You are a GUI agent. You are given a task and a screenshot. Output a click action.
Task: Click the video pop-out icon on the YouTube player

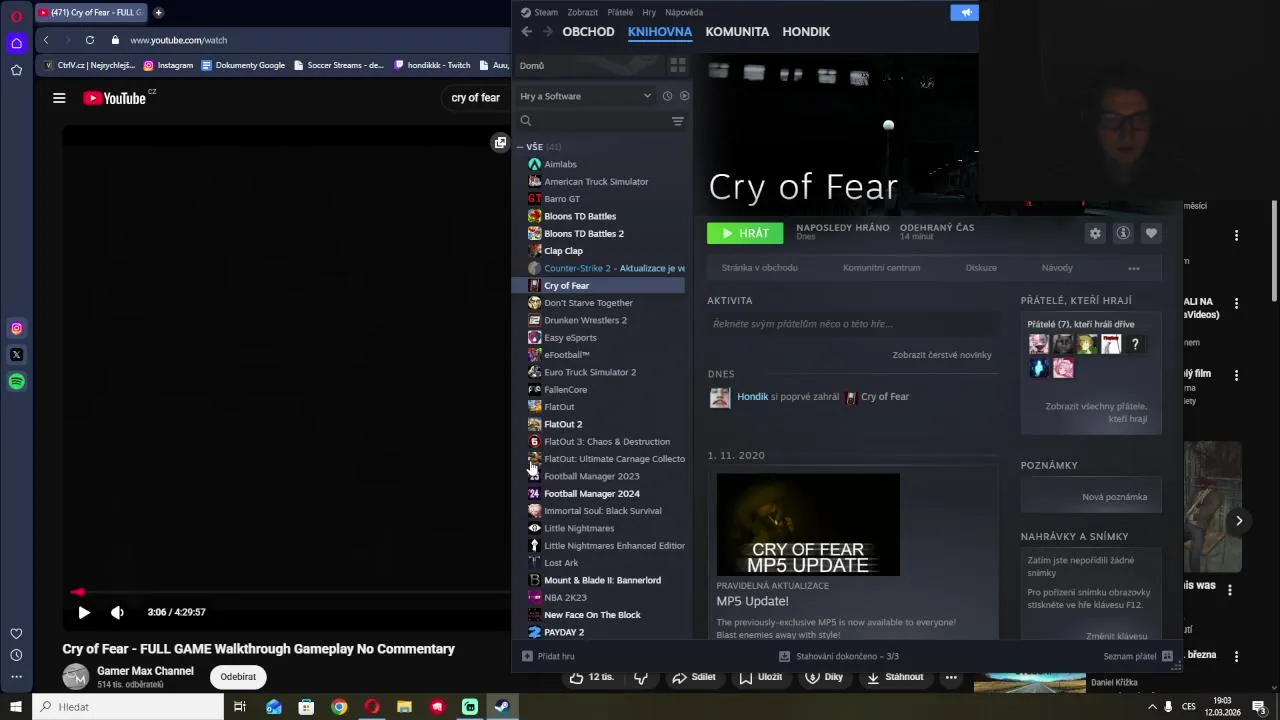500,143
